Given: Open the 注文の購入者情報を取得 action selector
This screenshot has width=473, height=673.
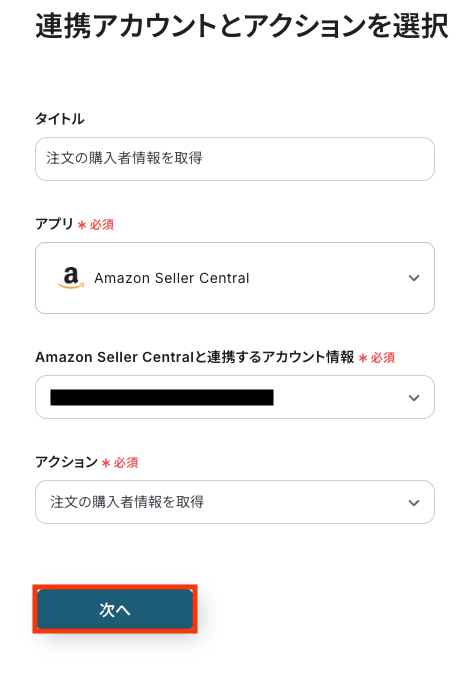Looking at the screenshot, I should coord(235,502).
